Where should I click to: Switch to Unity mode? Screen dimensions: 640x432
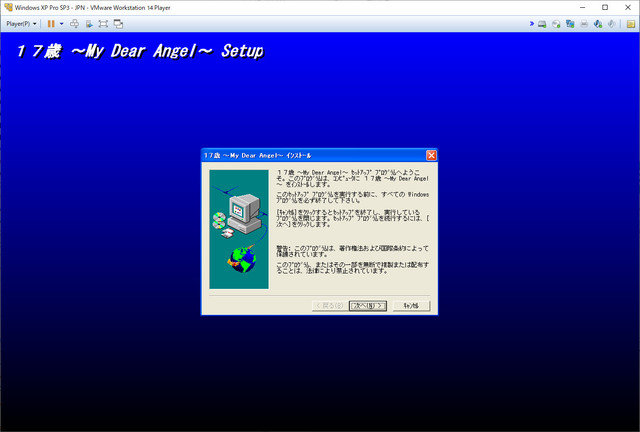pyautogui.click(x=118, y=24)
